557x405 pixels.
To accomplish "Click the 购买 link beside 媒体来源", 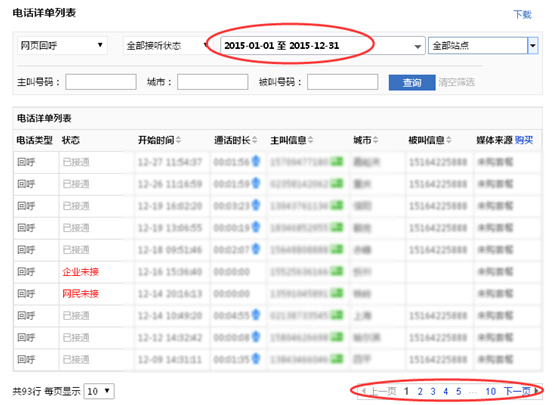I will tap(524, 140).
